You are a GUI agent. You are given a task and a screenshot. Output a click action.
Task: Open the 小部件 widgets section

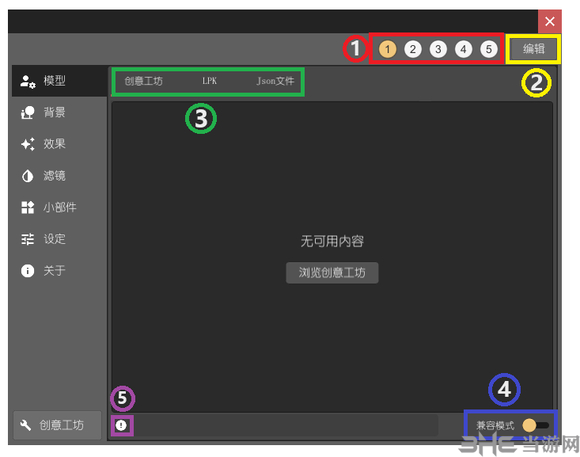(x=59, y=207)
